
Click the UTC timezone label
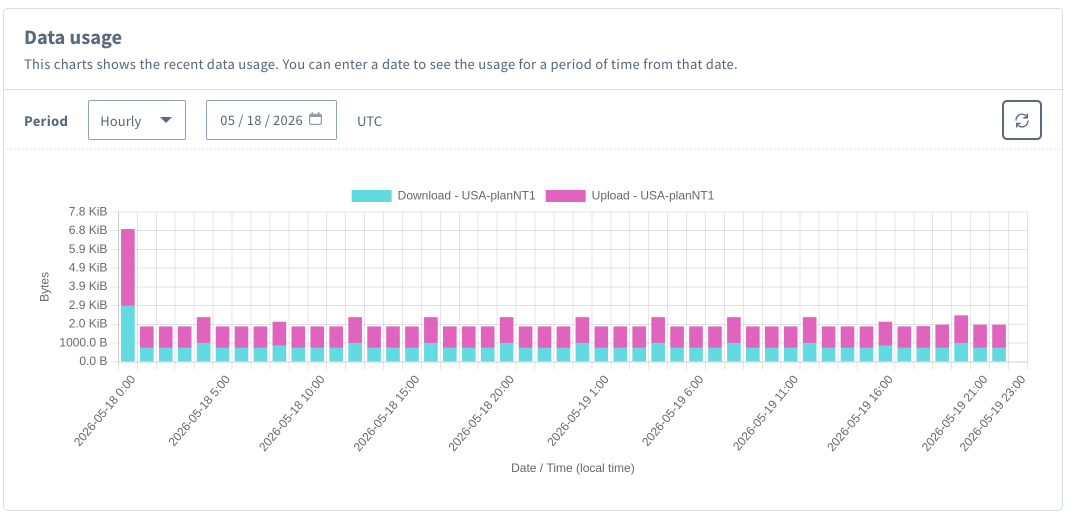pyautogui.click(x=370, y=121)
